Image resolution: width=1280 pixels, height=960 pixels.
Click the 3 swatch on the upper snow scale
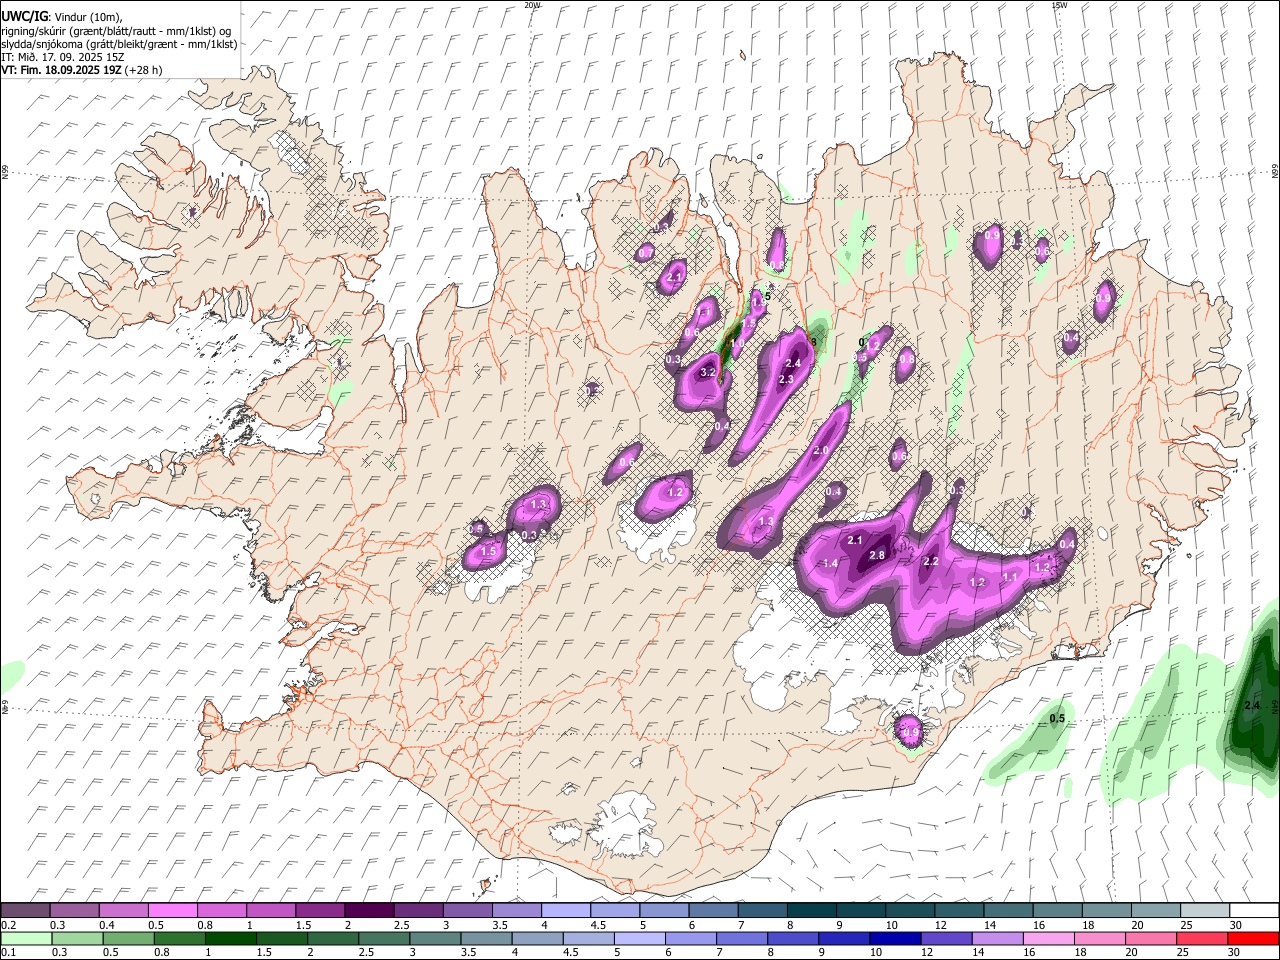coord(467,911)
